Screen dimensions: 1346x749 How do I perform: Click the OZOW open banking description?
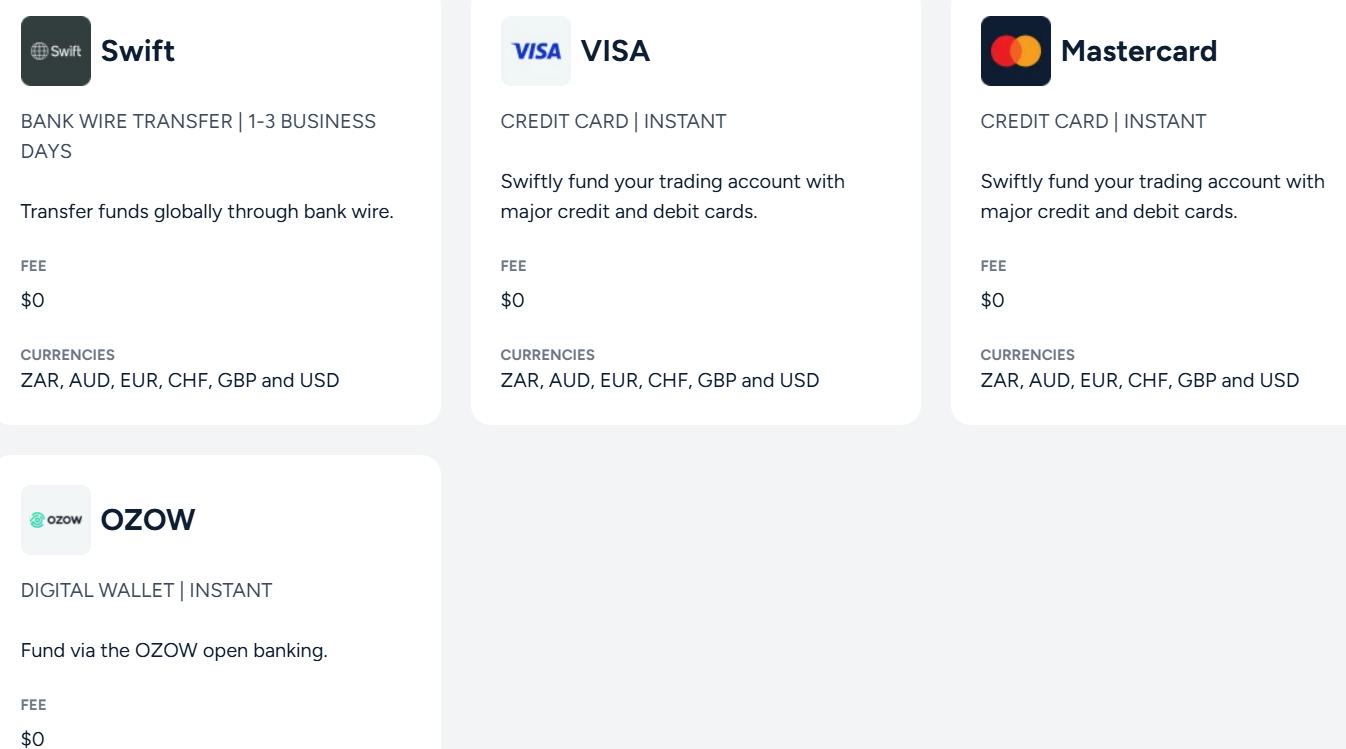pyautogui.click(x=174, y=650)
